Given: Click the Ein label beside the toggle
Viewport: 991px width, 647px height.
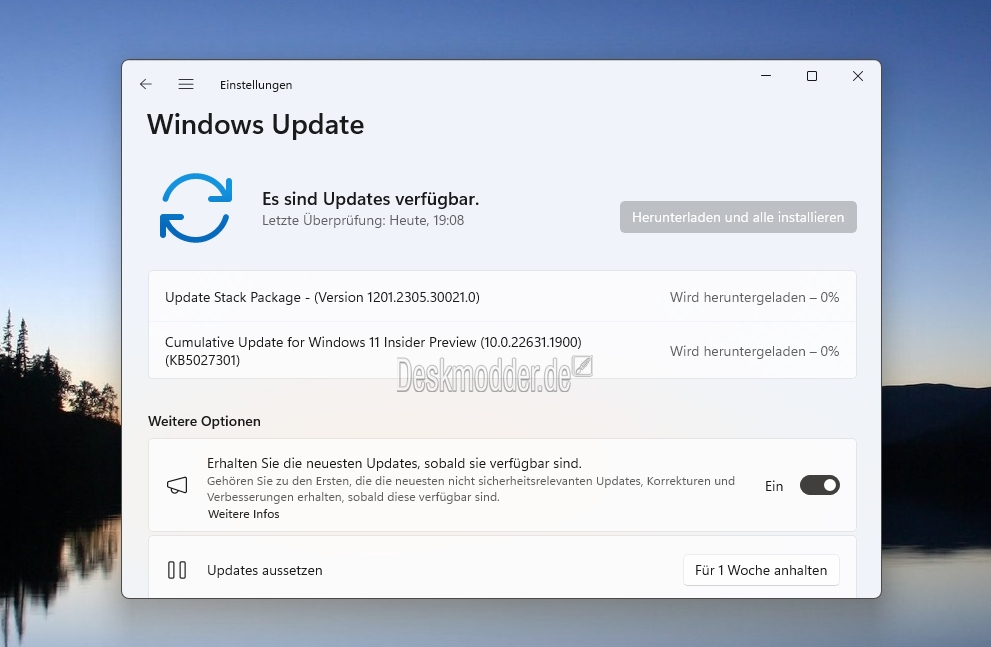Looking at the screenshot, I should coord(774,486).
